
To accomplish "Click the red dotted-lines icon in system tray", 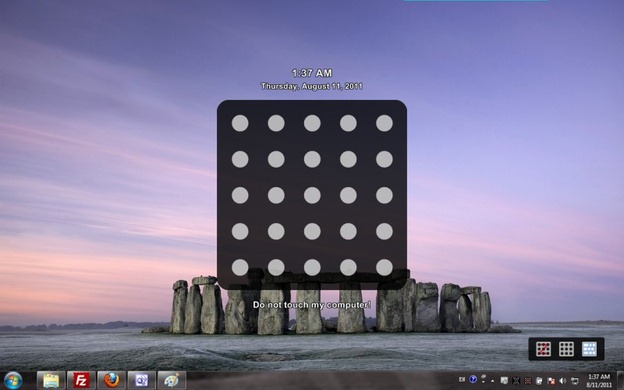I will (528, 381).
